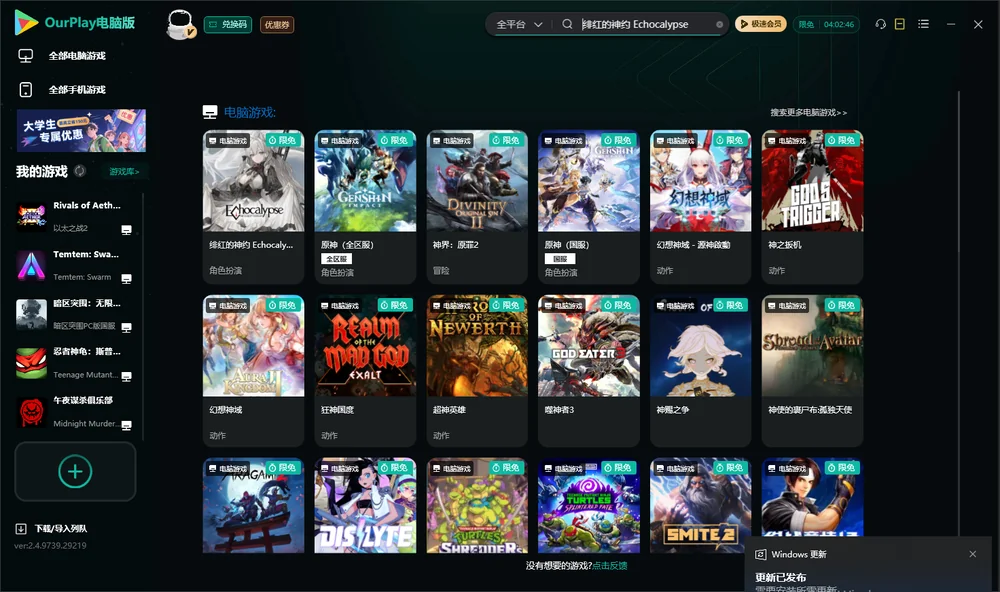Image resolution: width=1000 pixels, height=592 pixels.
Task: Click the 搜索更多电脑游戏 link
Action: [x=808, y=113]
